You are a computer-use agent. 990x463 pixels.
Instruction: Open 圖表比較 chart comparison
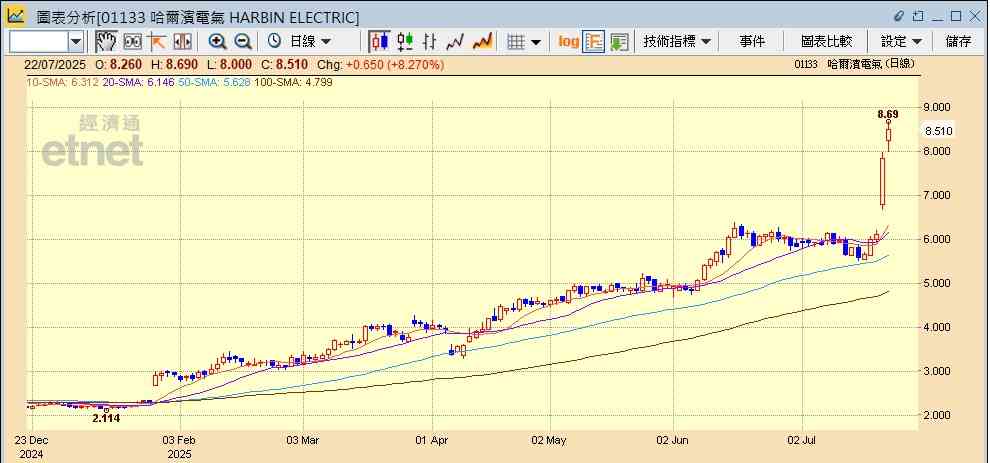click(826, 42)
